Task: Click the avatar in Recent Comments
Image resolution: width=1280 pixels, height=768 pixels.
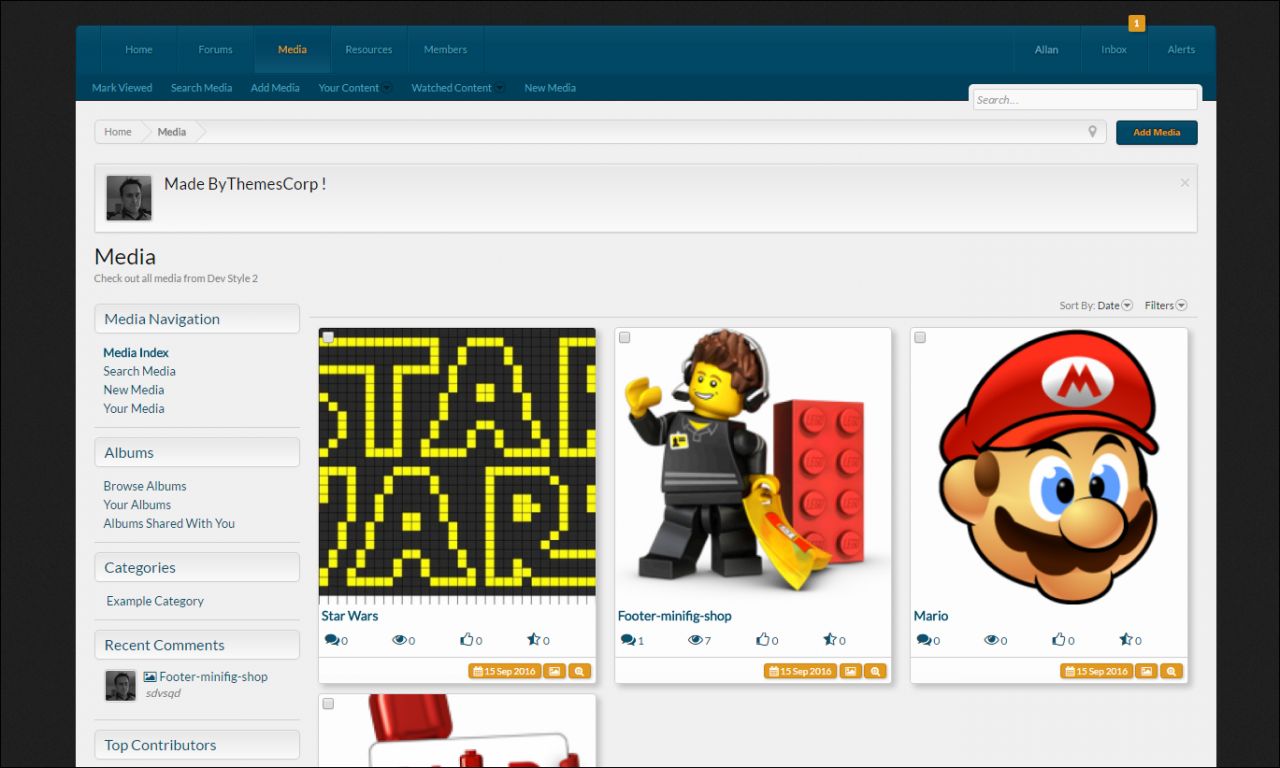Action: point(120,685)
